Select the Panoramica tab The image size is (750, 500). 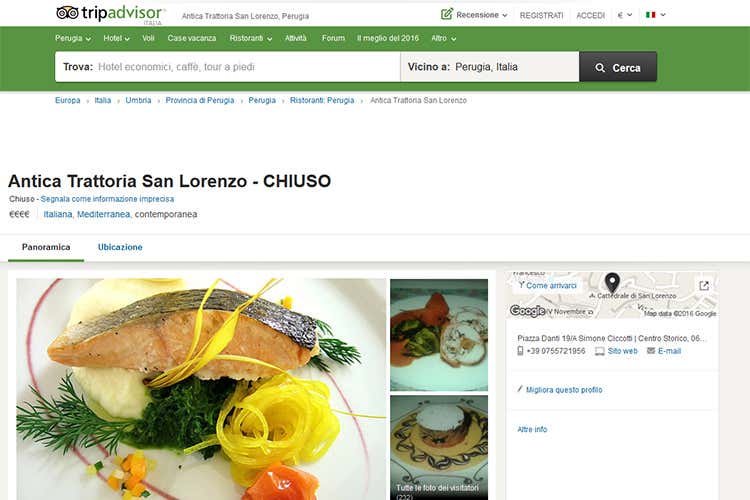tap(46, 247)
